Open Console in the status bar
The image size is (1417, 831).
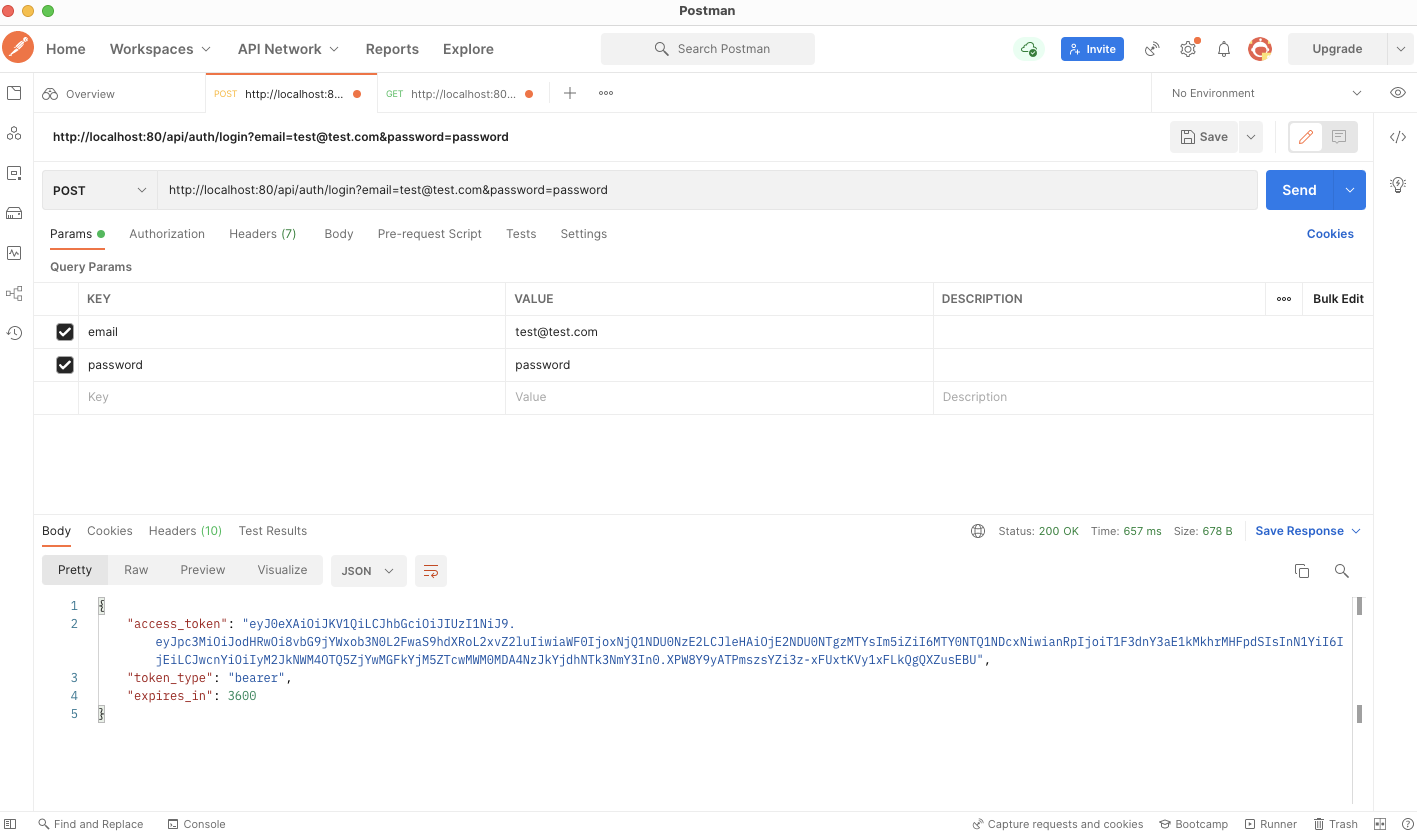(197, 824)
